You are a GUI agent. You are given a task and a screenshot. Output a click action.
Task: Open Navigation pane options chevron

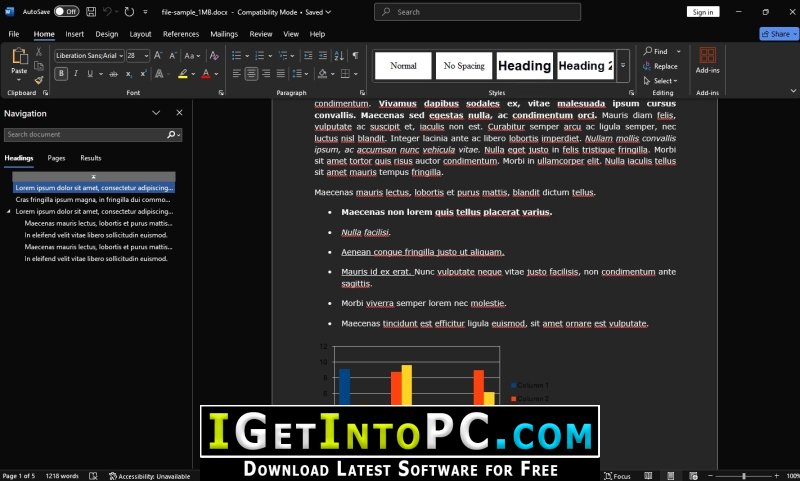pyautogui.click(x=156, y=113)
